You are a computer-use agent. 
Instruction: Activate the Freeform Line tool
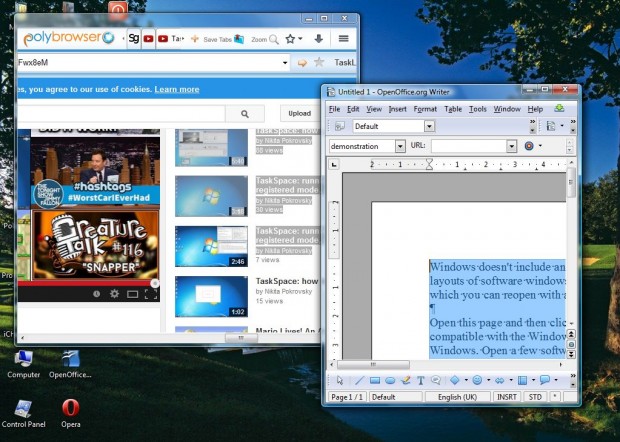pos(405,380)
